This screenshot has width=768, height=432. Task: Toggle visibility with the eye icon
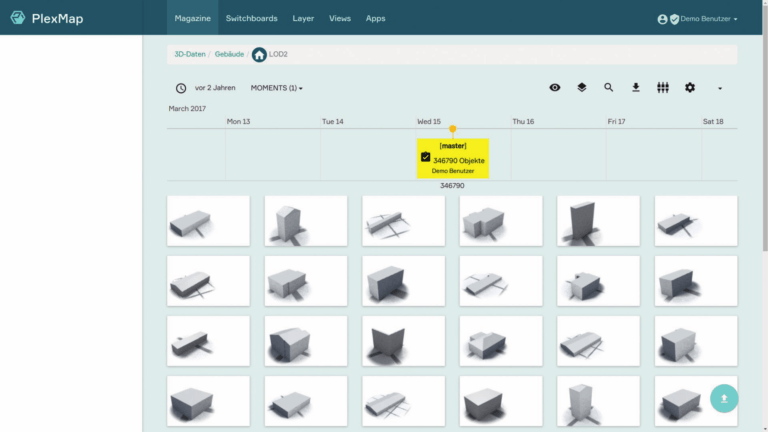pos(555,88)
